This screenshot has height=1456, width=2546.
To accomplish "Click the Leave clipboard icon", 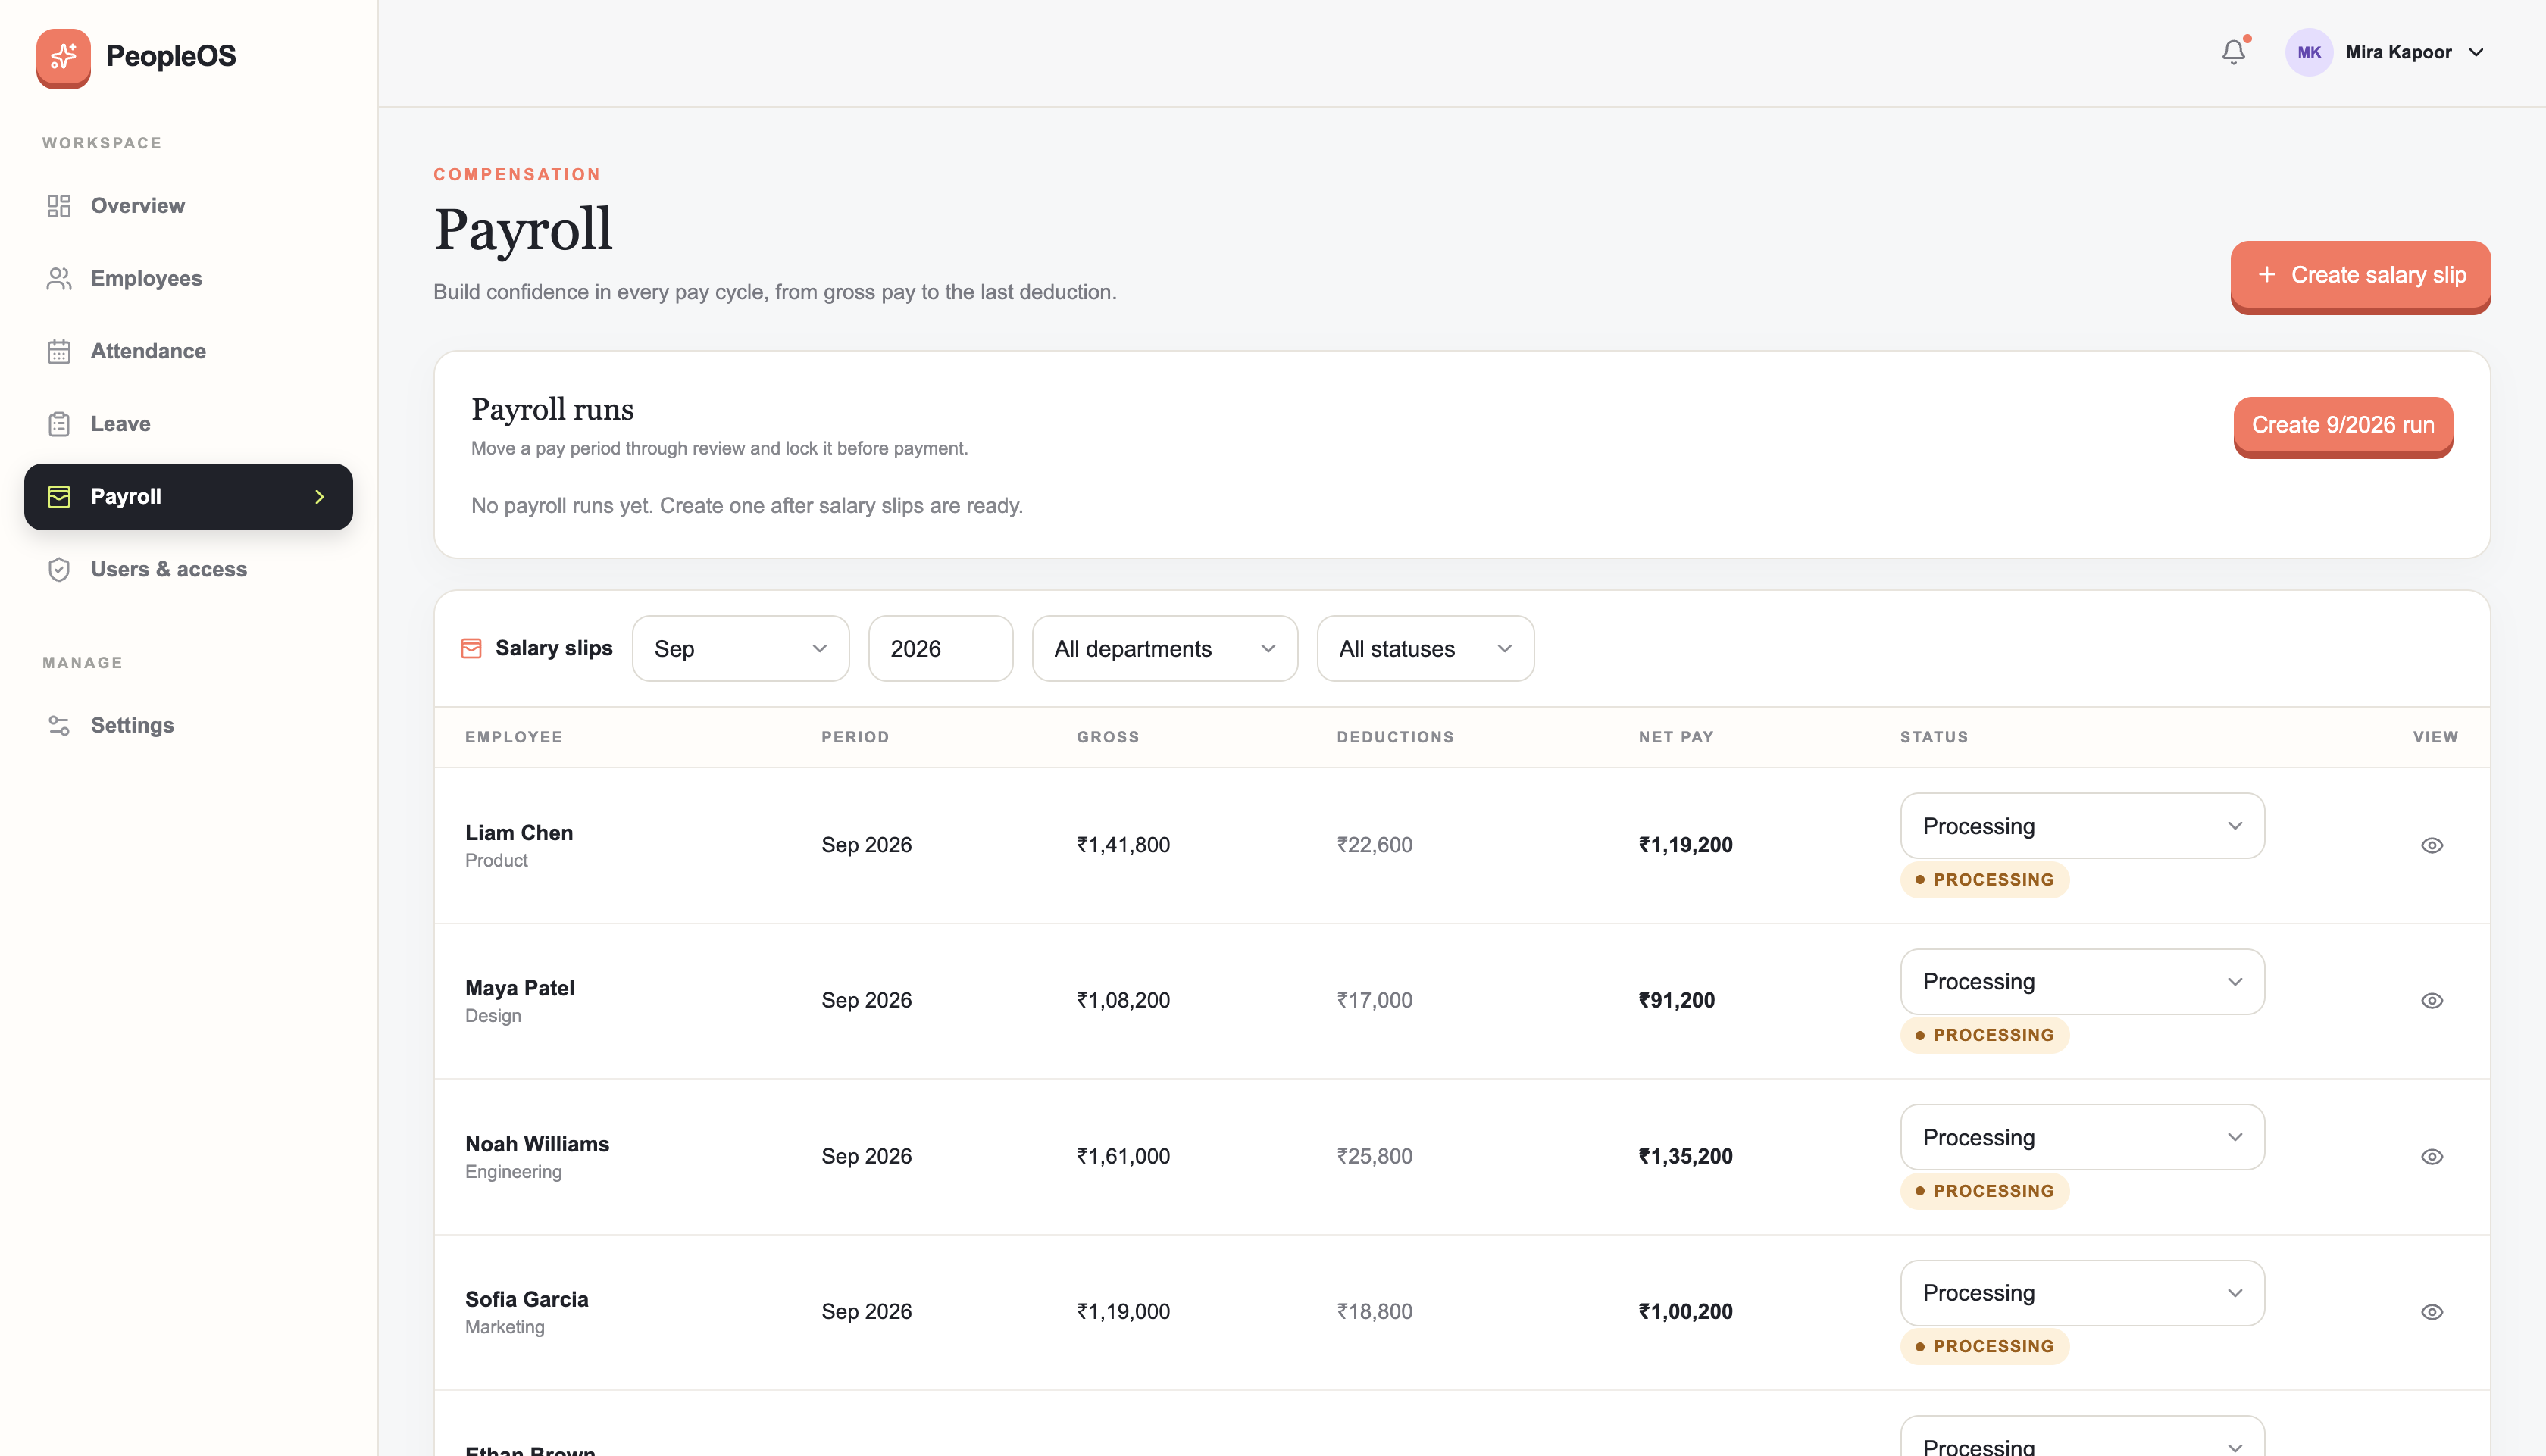I will (x=59, y=424).
